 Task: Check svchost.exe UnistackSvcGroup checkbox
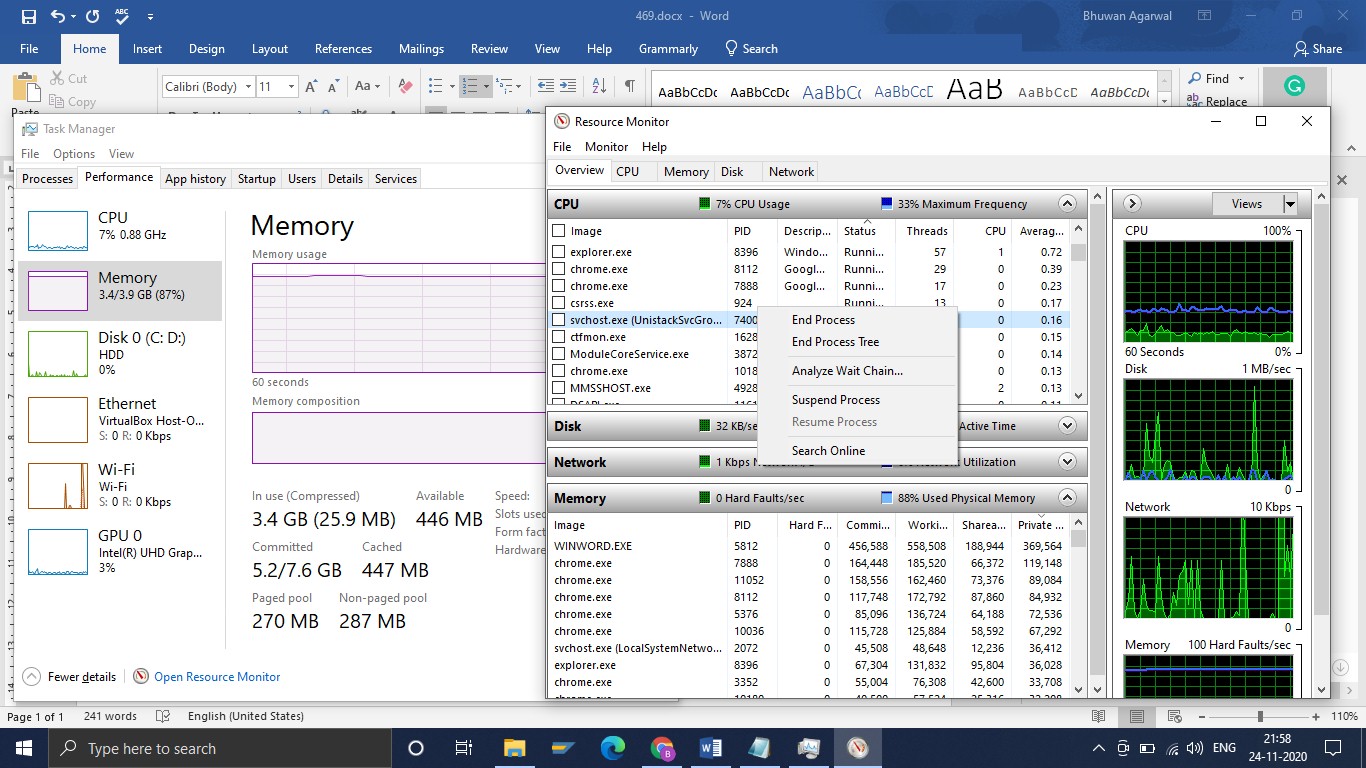(x=559, y=320)
